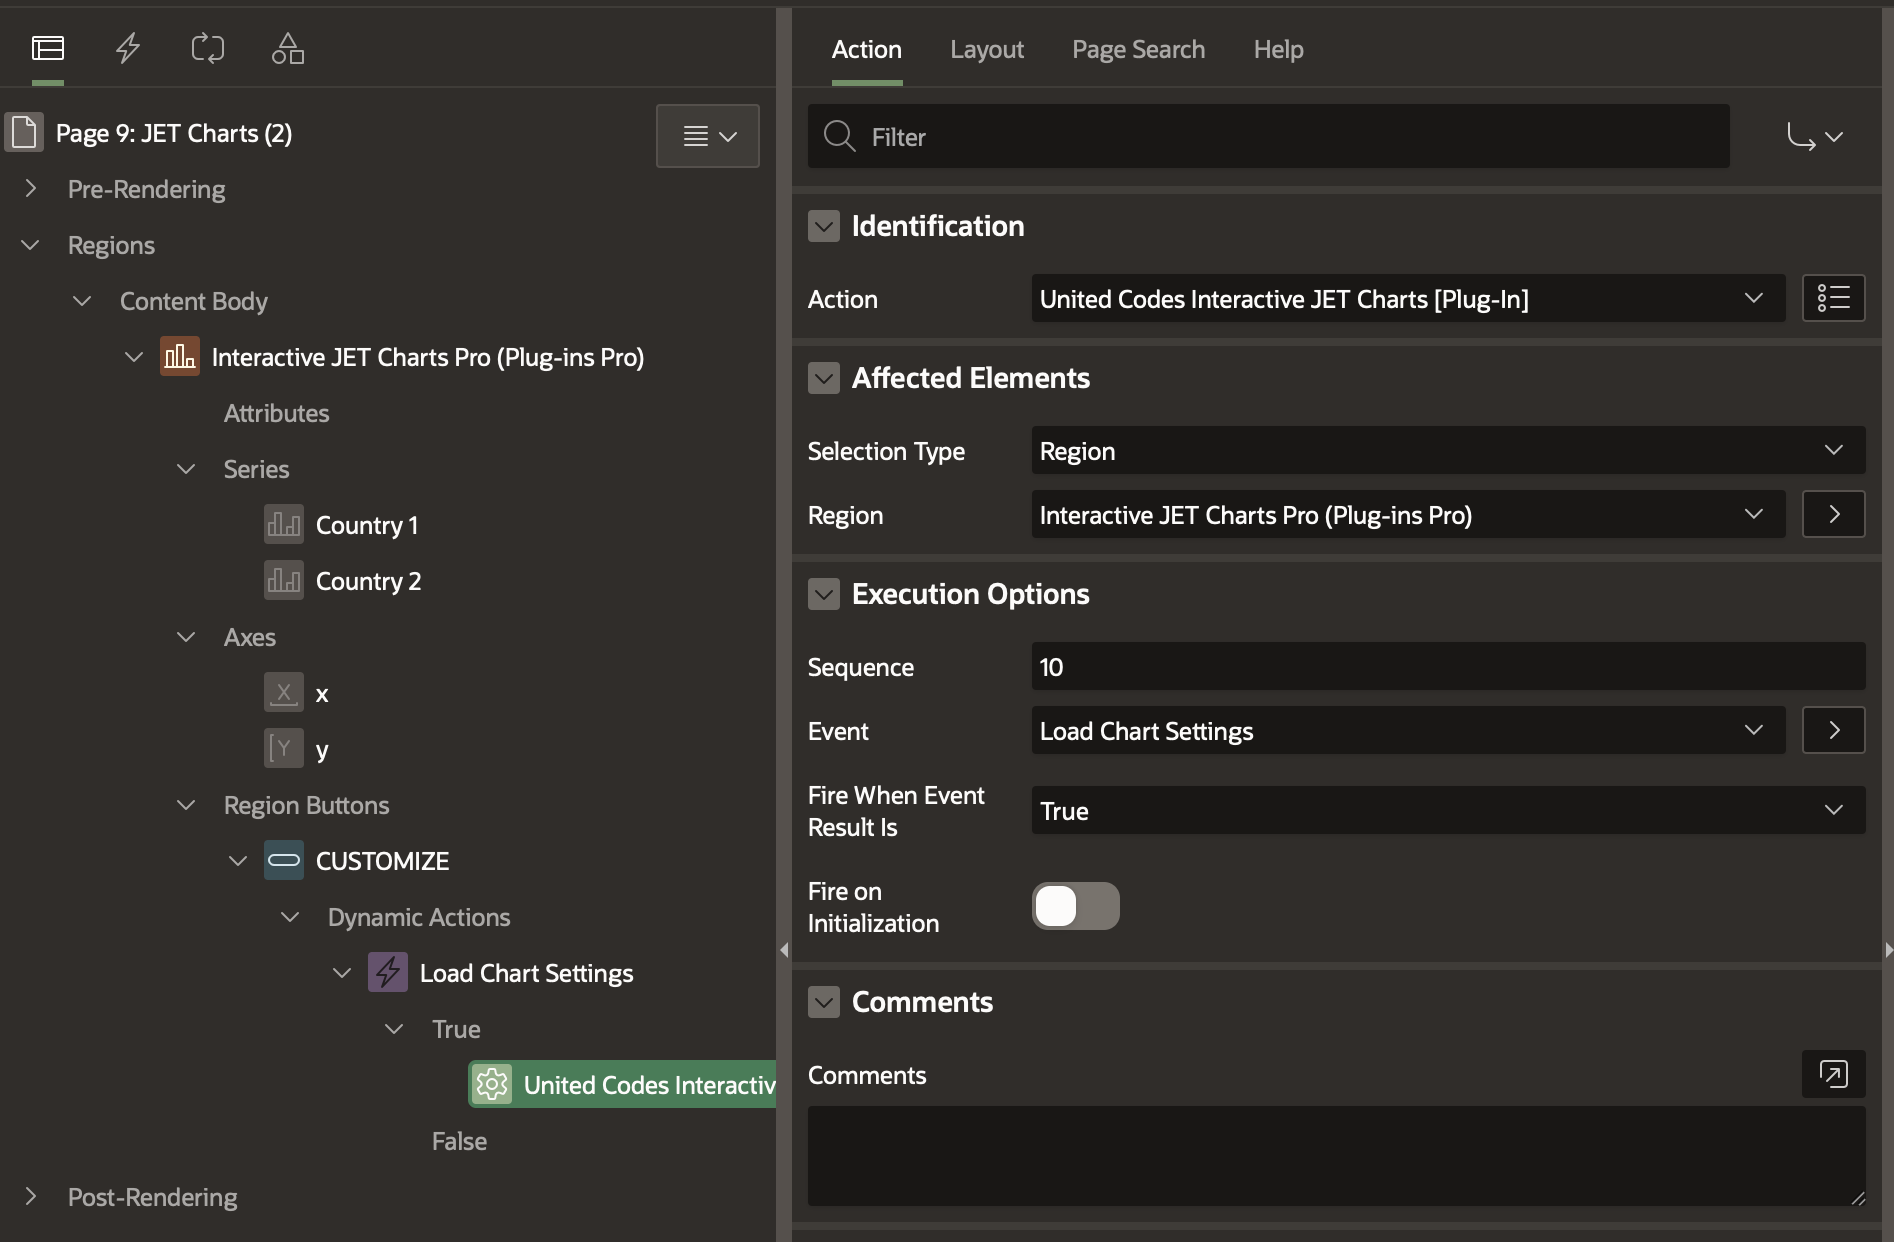Open the Page Shared Components tab icon
Image resolution: width=1894 pixels, height=1242 pixels.
coord(288,48)
